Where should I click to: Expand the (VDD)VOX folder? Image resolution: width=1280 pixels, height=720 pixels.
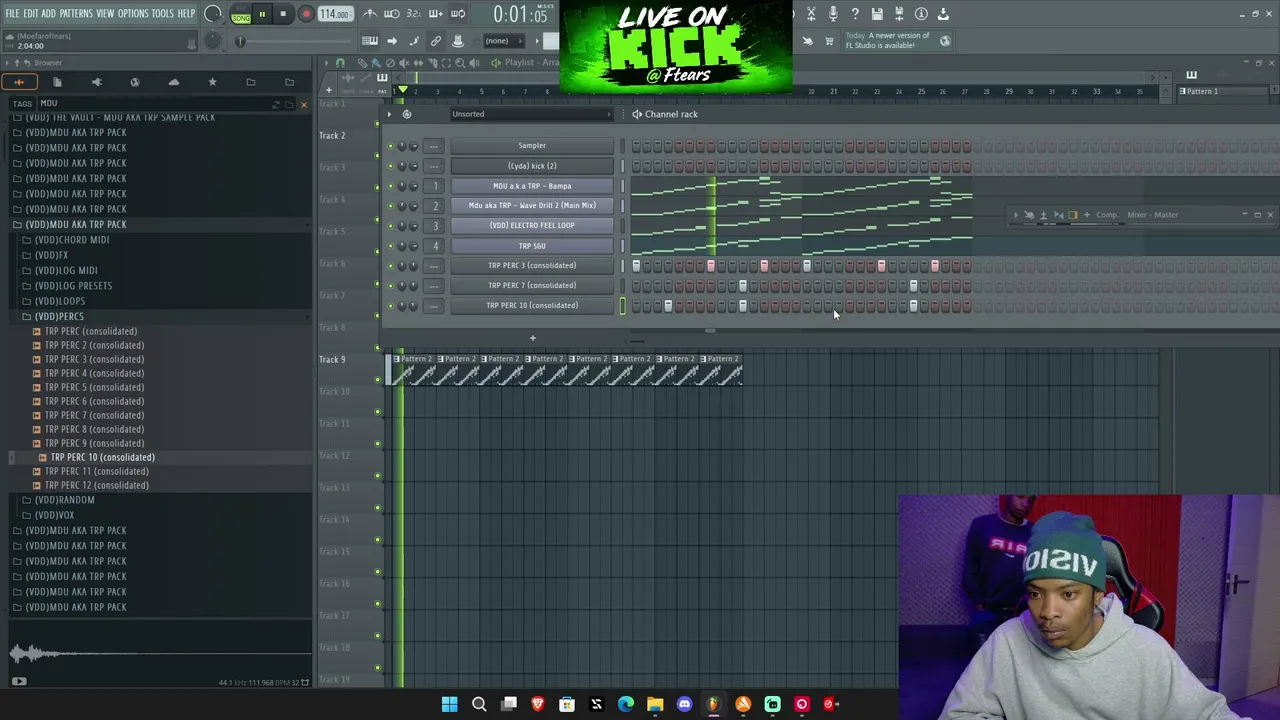[54, 515]
